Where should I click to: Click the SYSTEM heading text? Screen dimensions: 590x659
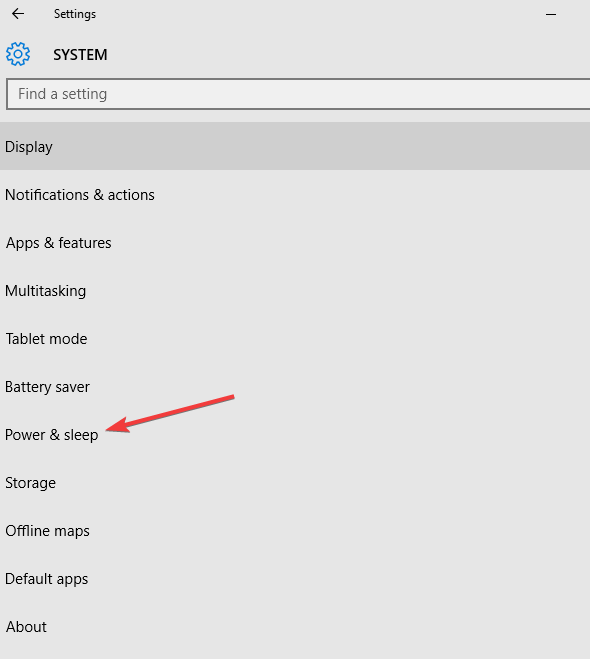(x=80, y=55)
